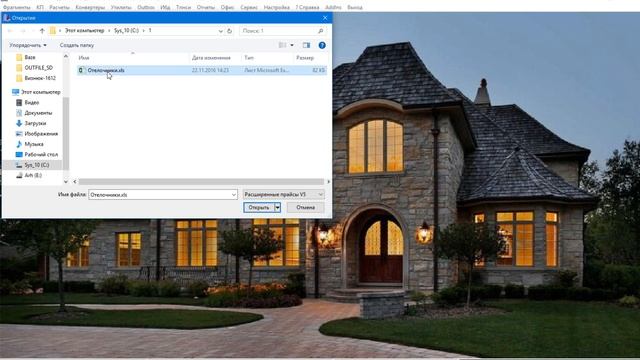Viewport: 640px width, 360px height.
Task: Open the Видео folder in sidebar
Action: pyautogui.click(x=31, y=102)
